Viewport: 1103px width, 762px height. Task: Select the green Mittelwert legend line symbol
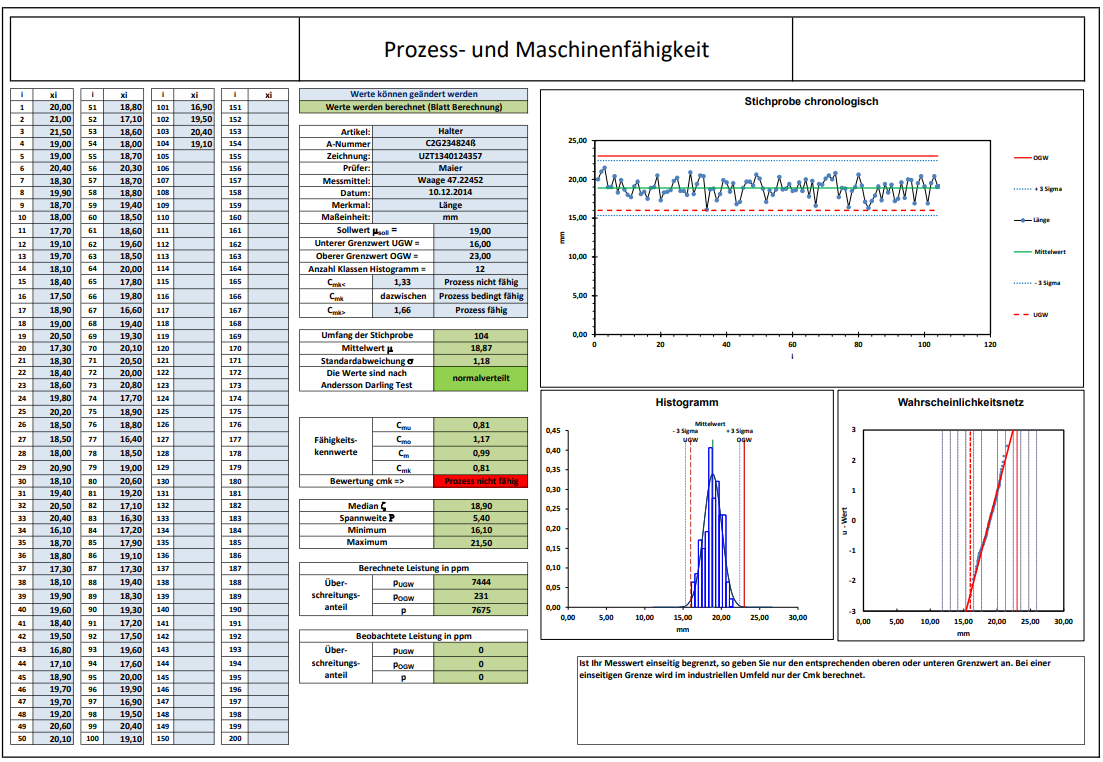point(1022,251)
